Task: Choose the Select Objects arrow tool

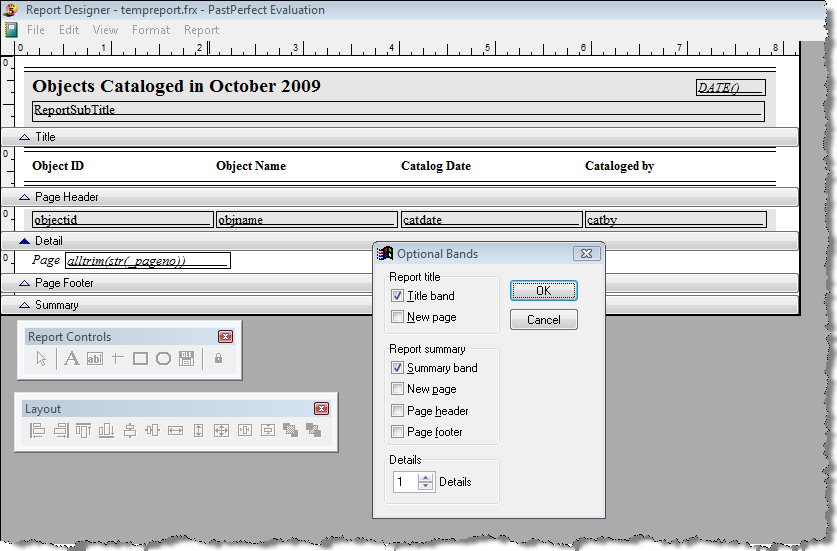Action: tap(41, 359)
